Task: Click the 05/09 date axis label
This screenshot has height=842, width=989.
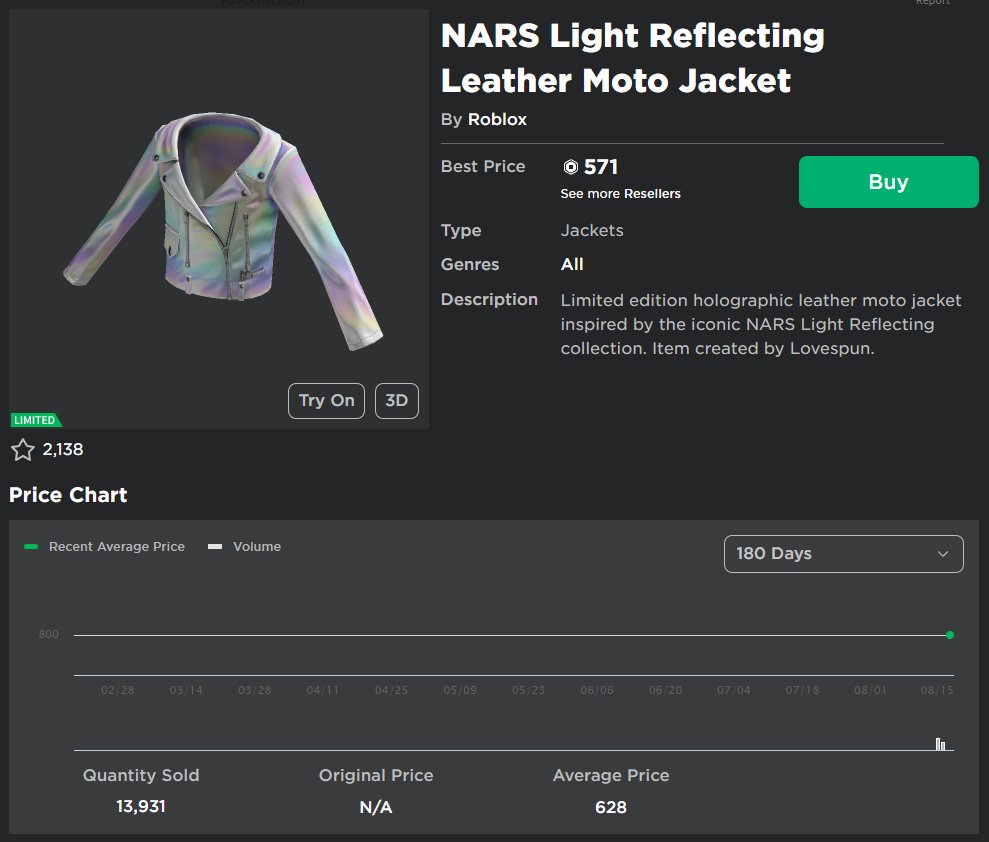Action: [x=460, y=690]
